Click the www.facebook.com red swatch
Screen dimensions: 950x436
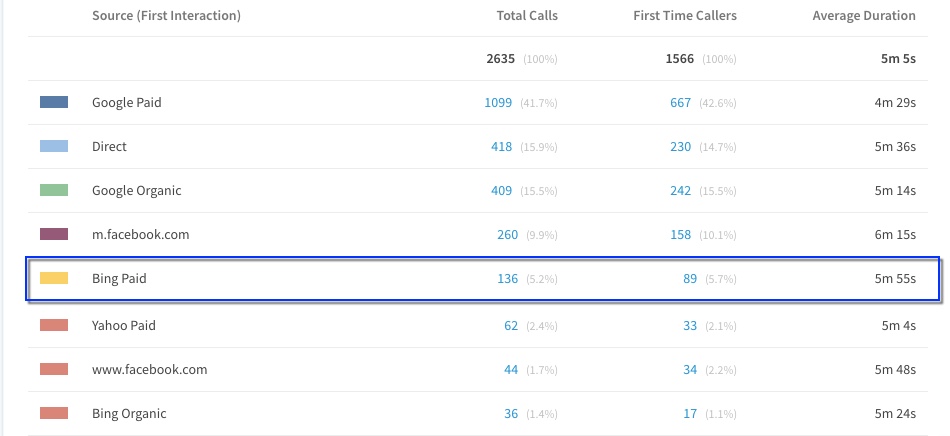pyautogui.click(x=54, y=369)
